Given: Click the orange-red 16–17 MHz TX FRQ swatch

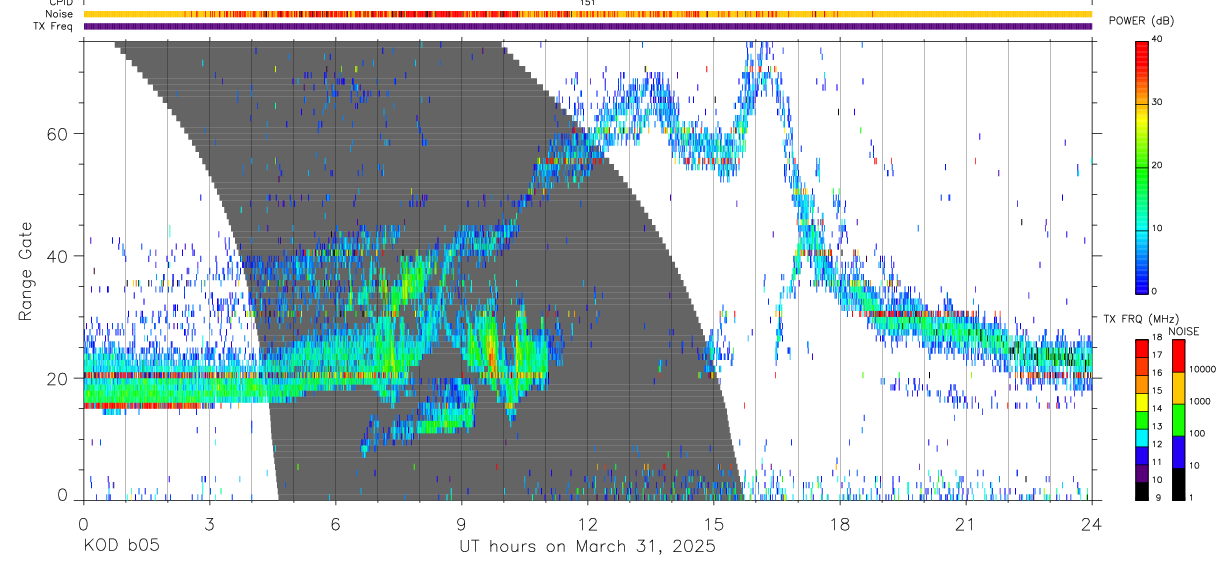Looking at the screenshot, I should click(1142, 367).
